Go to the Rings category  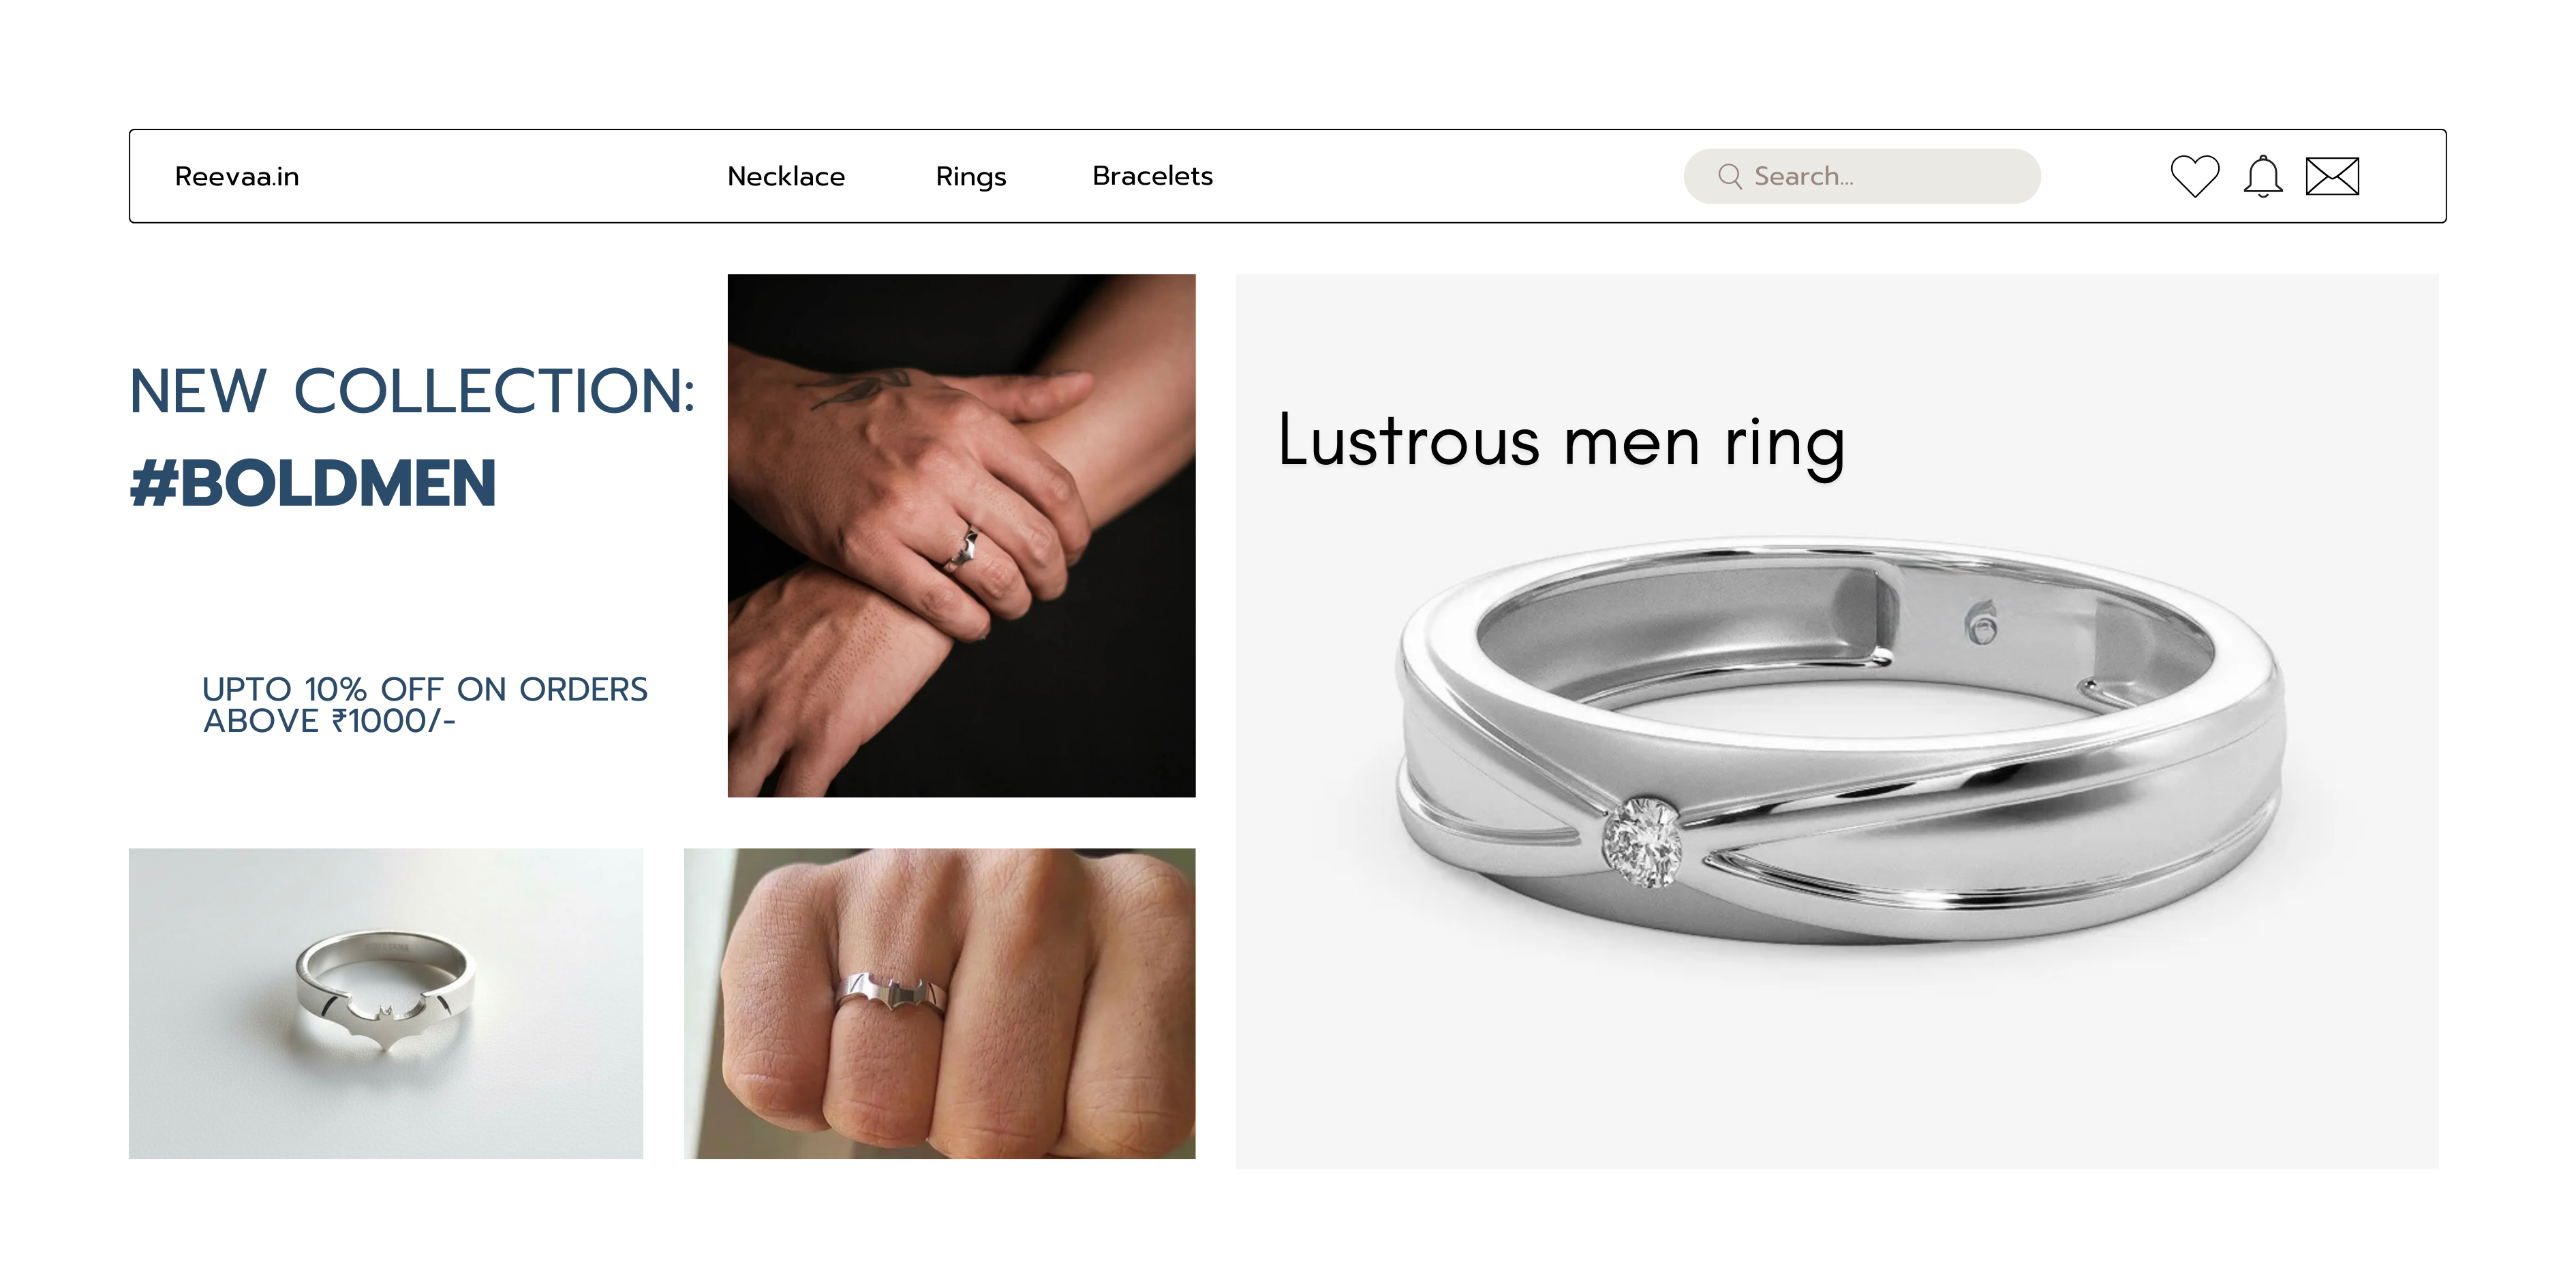[971, 177]
